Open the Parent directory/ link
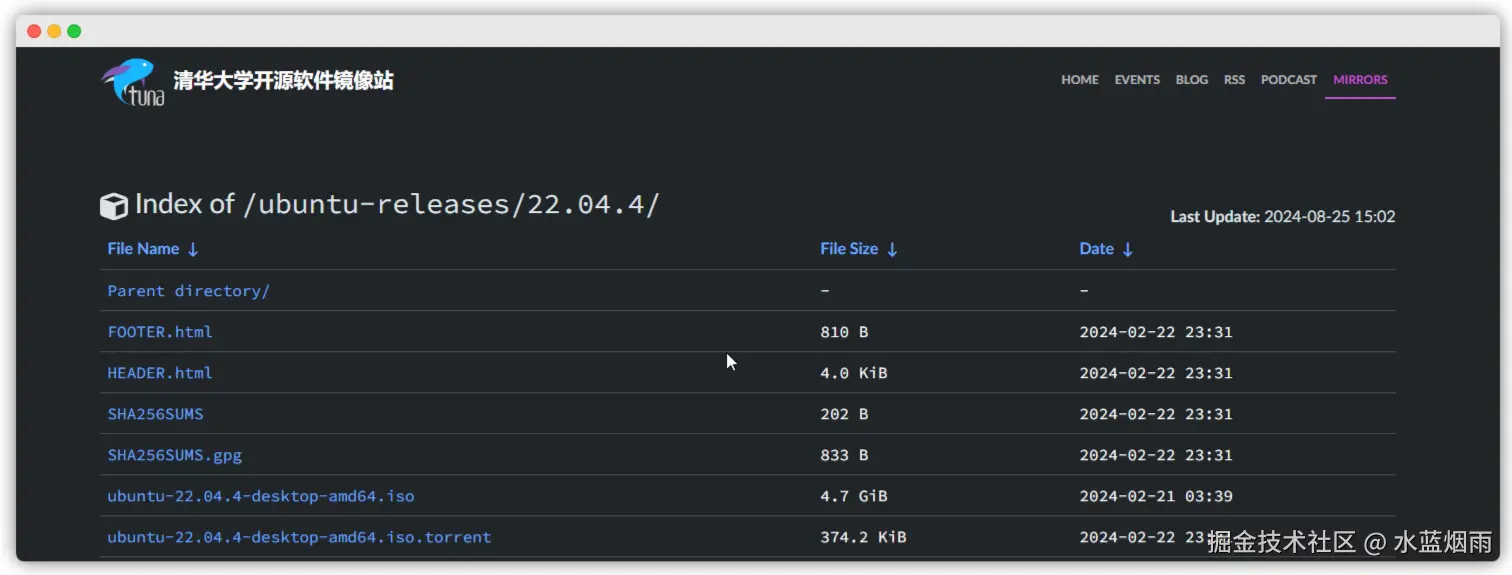Screen dimensions: 1512x575 189,291
